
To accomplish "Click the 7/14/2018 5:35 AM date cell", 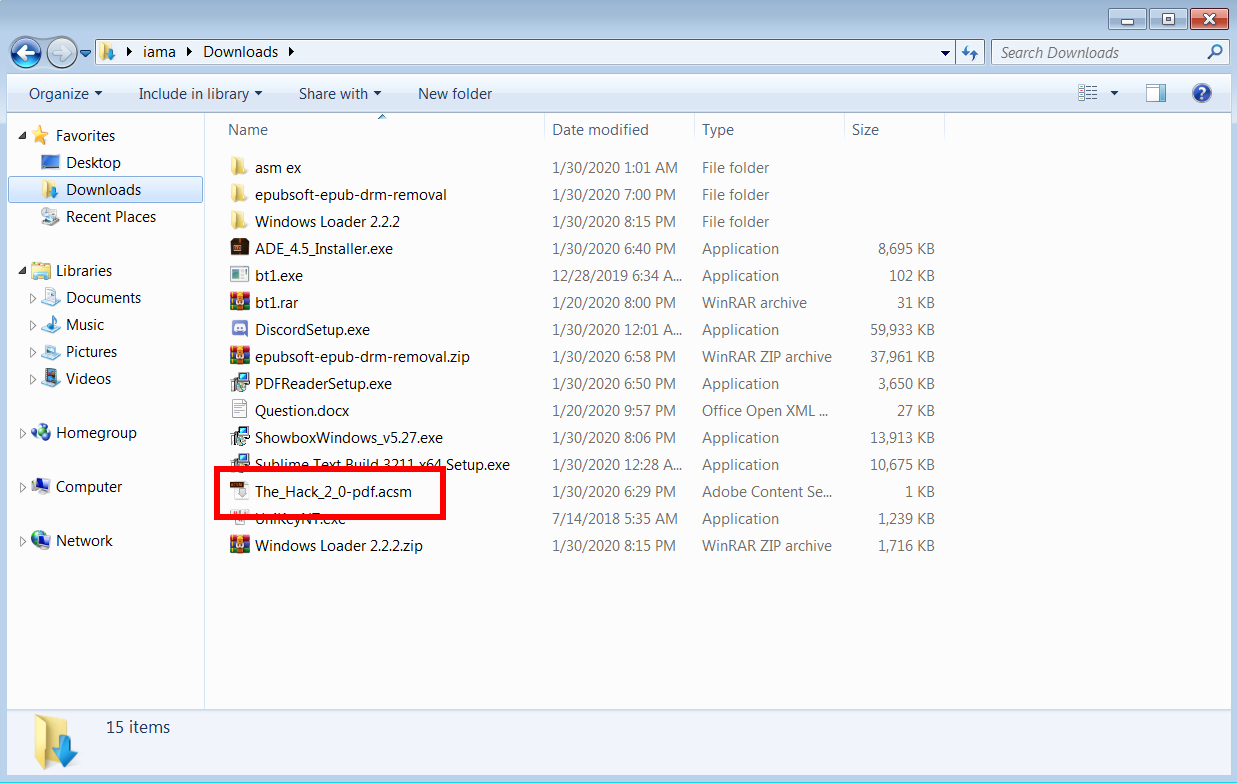I will click(615, 518).
